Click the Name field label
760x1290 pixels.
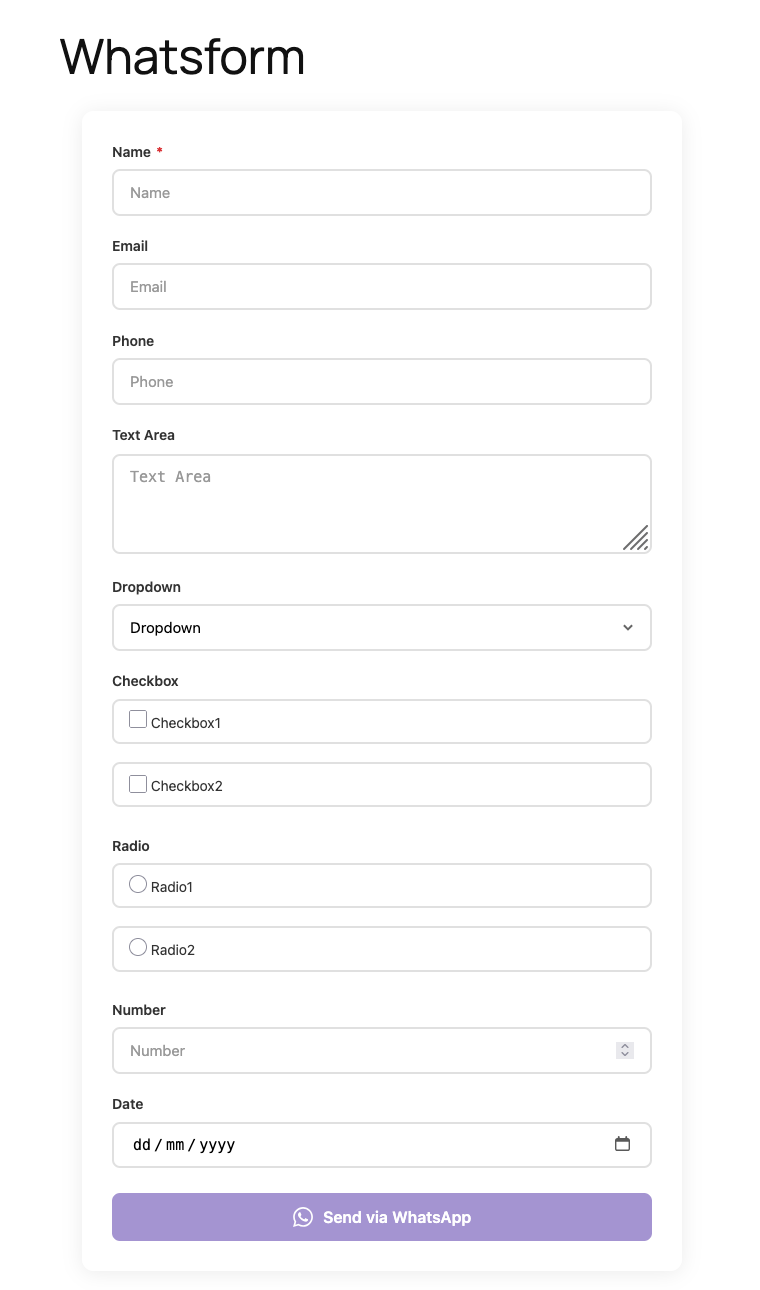[131, 152]
